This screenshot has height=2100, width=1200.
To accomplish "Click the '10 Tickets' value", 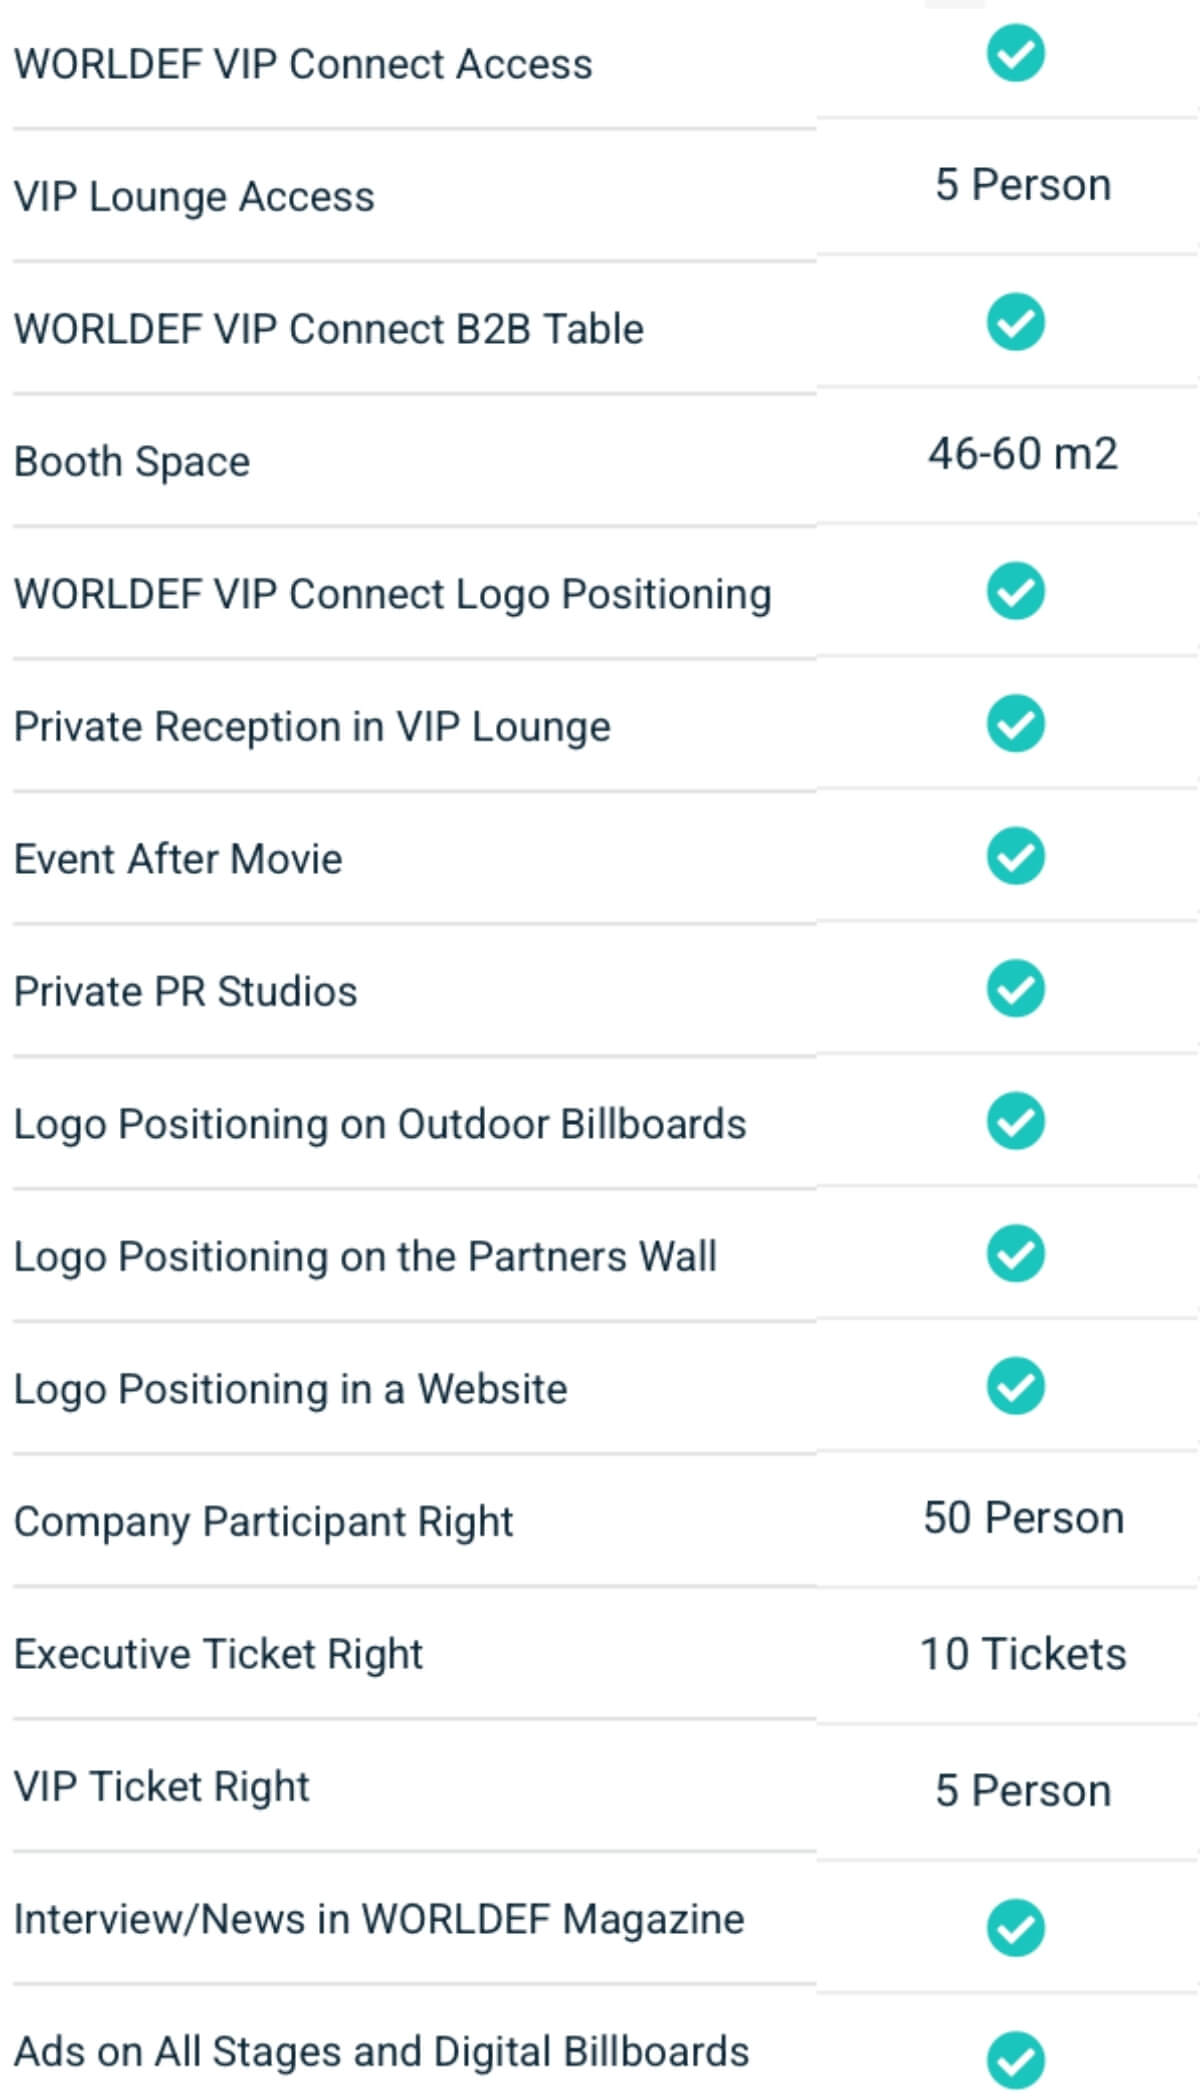I will tap(1023, 1654).
